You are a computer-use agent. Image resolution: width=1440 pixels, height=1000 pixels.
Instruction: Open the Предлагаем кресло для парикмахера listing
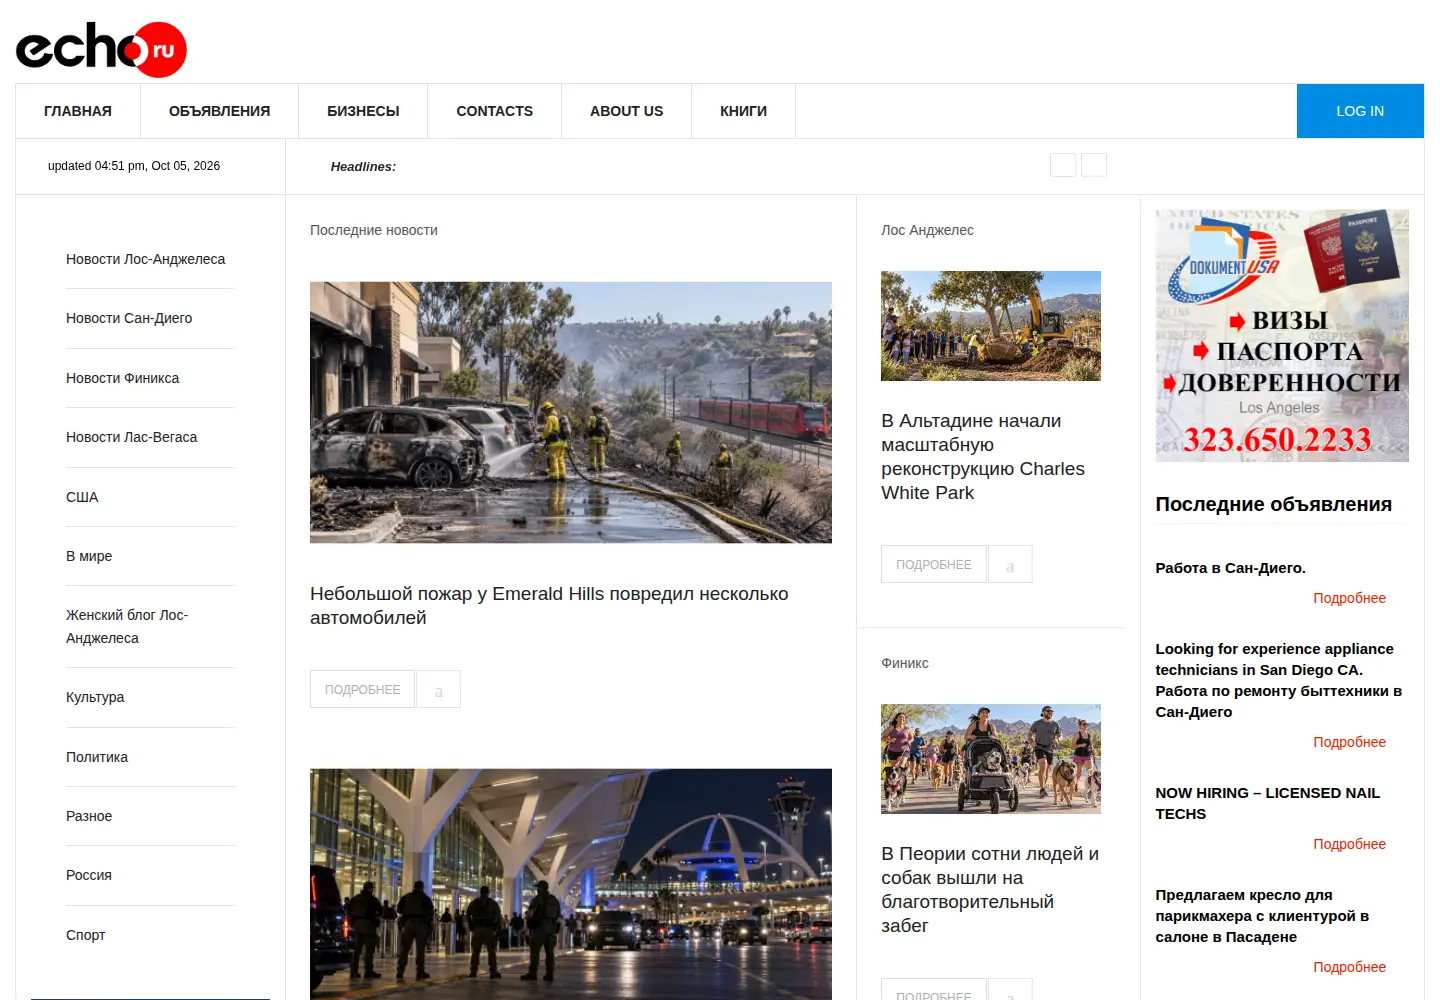[1262, 916]
